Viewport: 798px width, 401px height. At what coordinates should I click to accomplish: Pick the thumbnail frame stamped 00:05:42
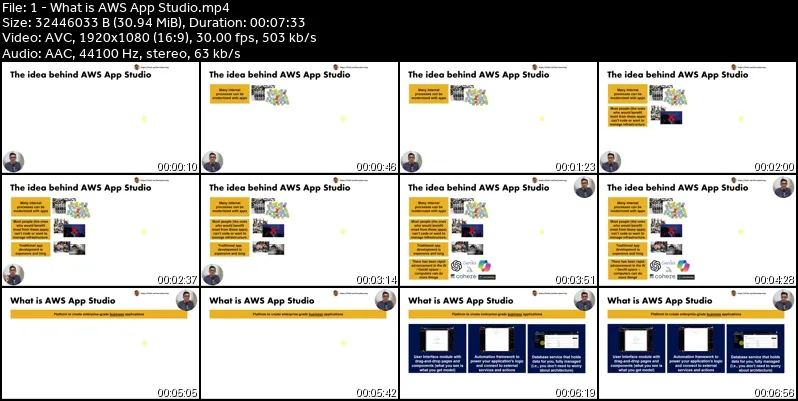[299, 343]
